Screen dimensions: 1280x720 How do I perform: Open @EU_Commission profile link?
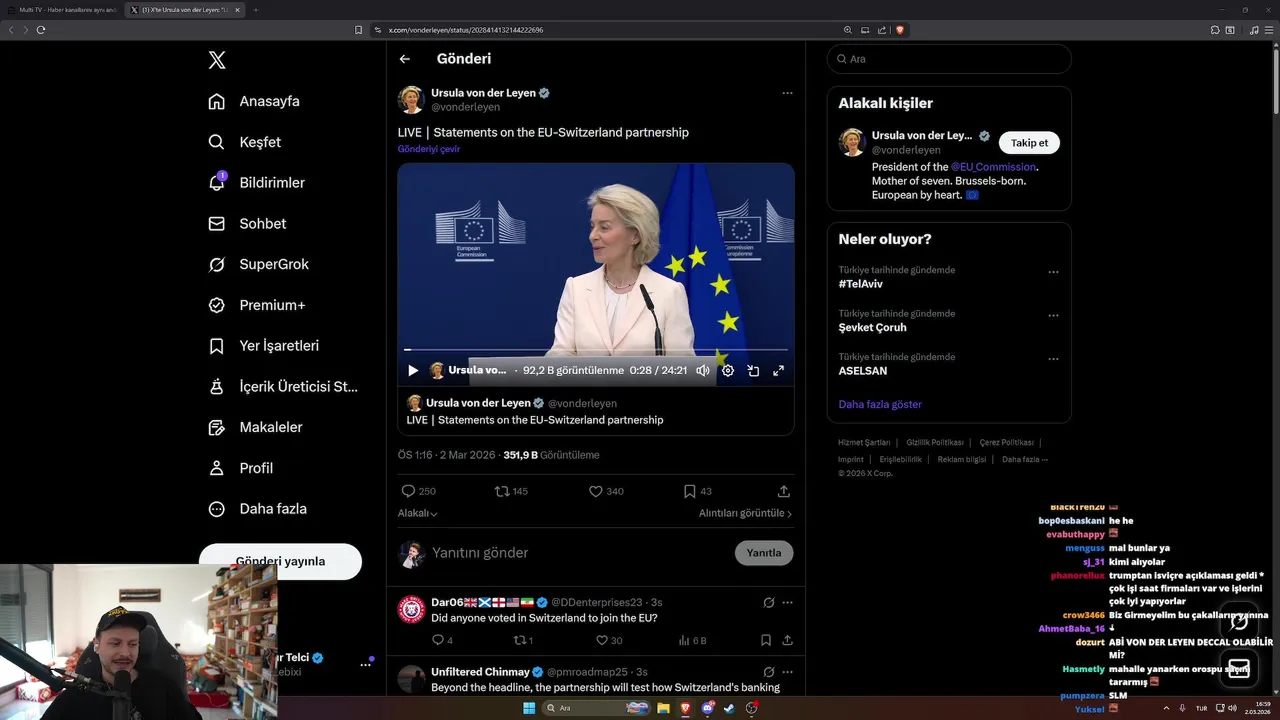[x=993, y=167]
